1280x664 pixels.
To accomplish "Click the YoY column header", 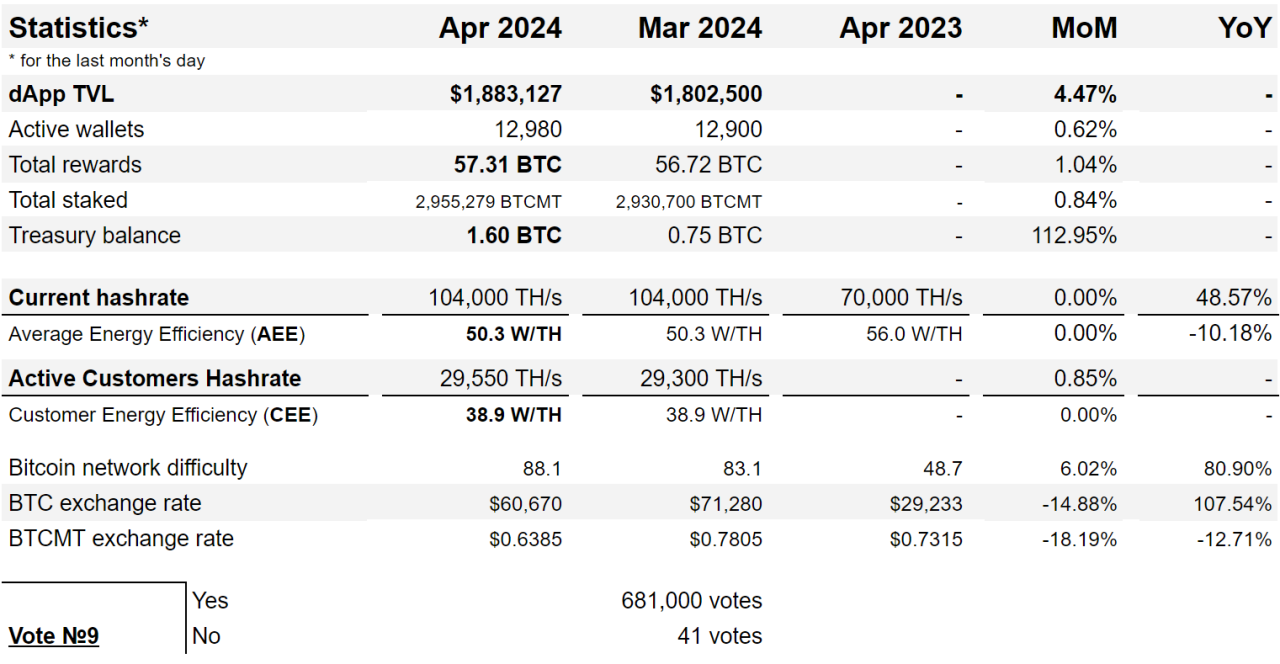I will (x=1244, y=28).
